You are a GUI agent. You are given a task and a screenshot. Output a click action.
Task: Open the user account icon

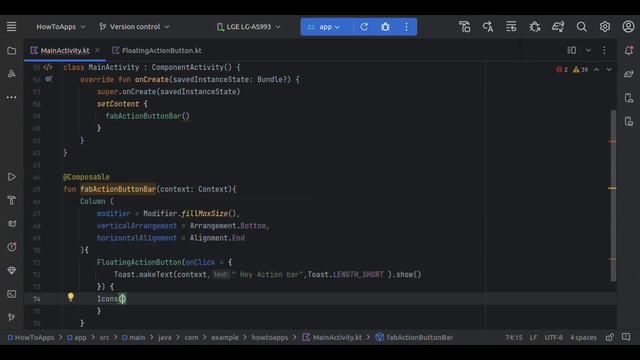pyautogui.click(x=628, y=27)
